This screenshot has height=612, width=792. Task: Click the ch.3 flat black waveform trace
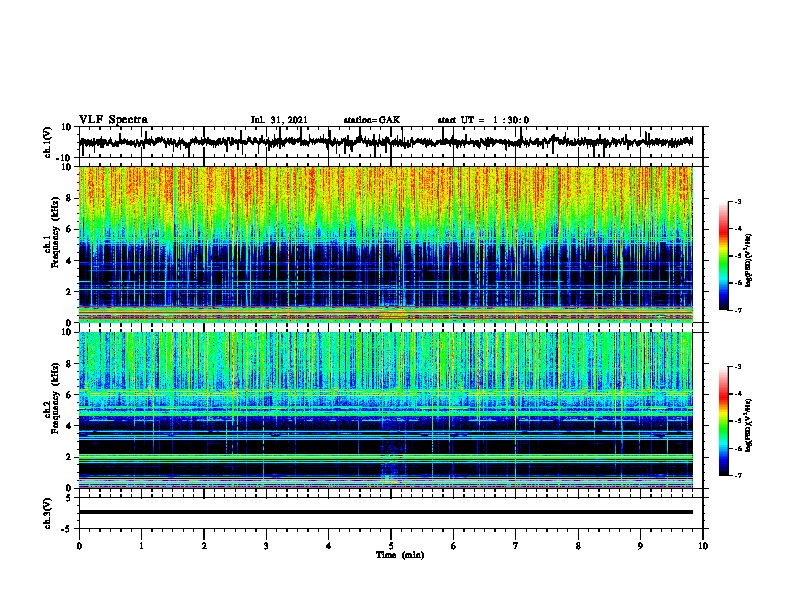(x=386, y=512)
